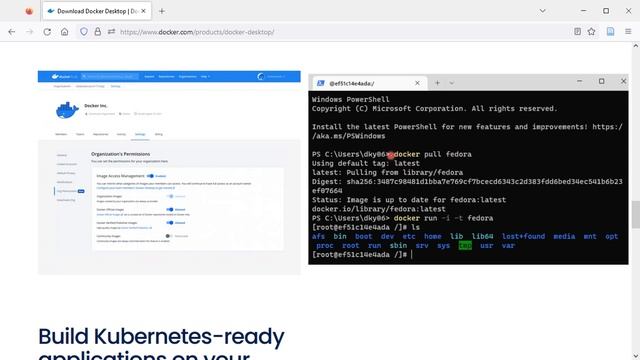
Task: Click 'latest: Pulling from library/fedora' line
Action: pyautogui.click(x=387, y=173)
